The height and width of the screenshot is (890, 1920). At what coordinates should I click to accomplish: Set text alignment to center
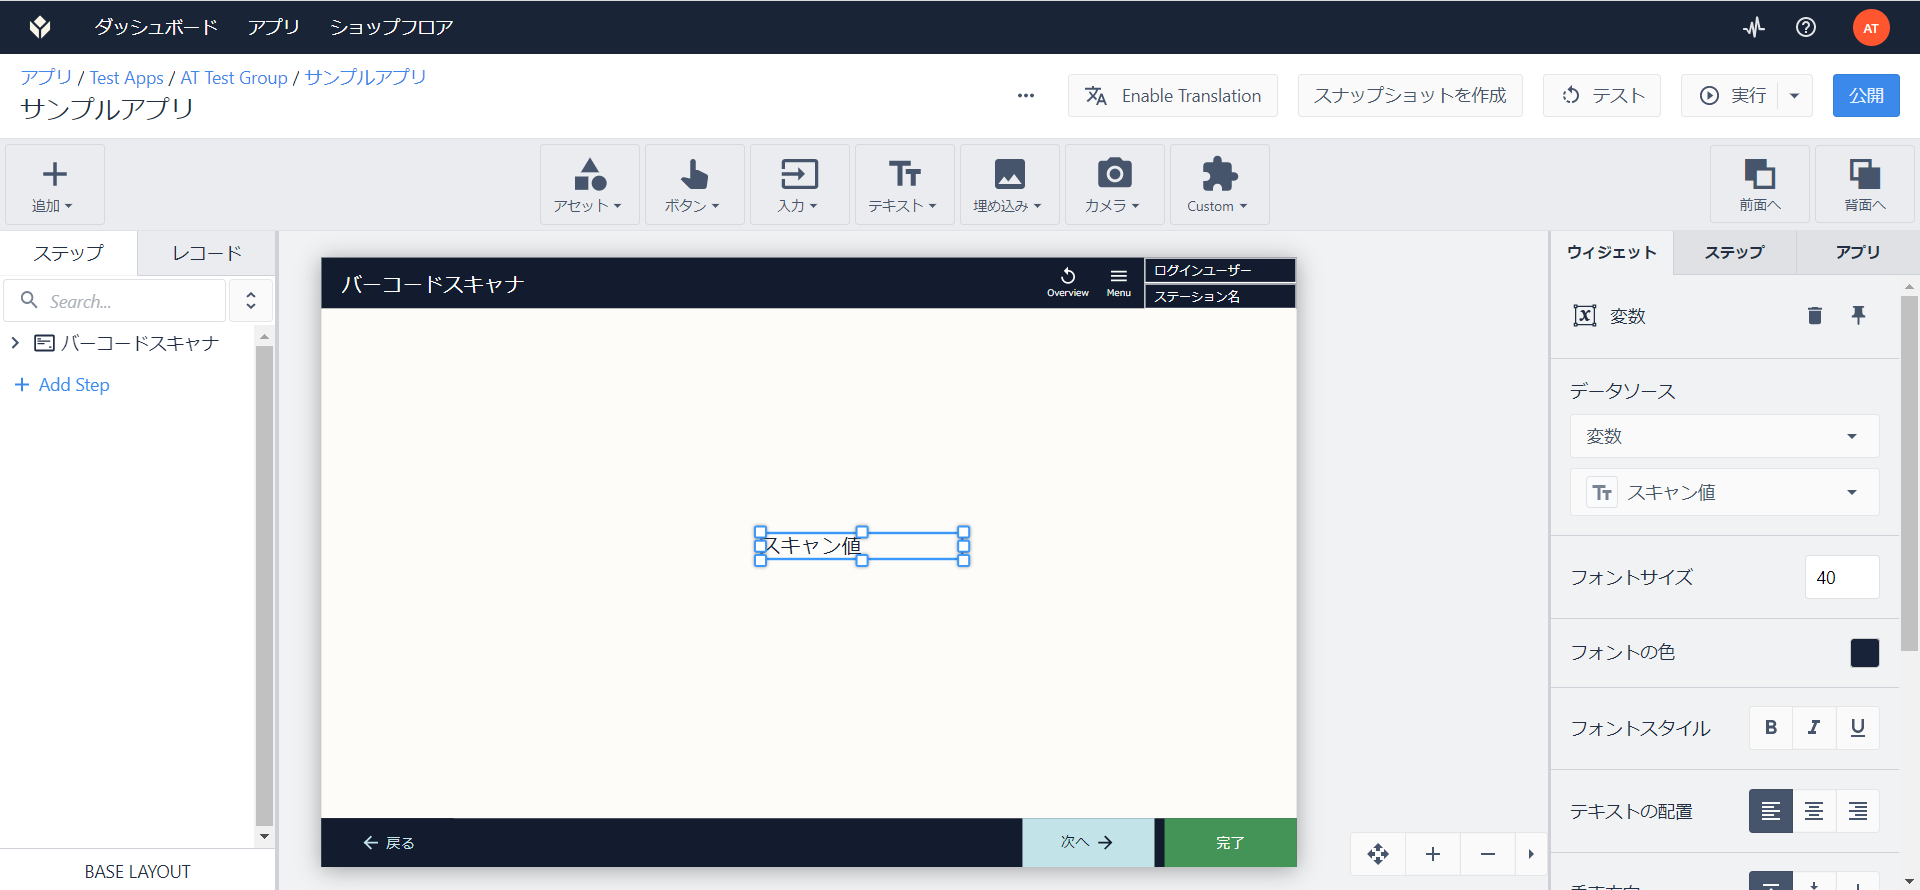tap(1814, 811)
